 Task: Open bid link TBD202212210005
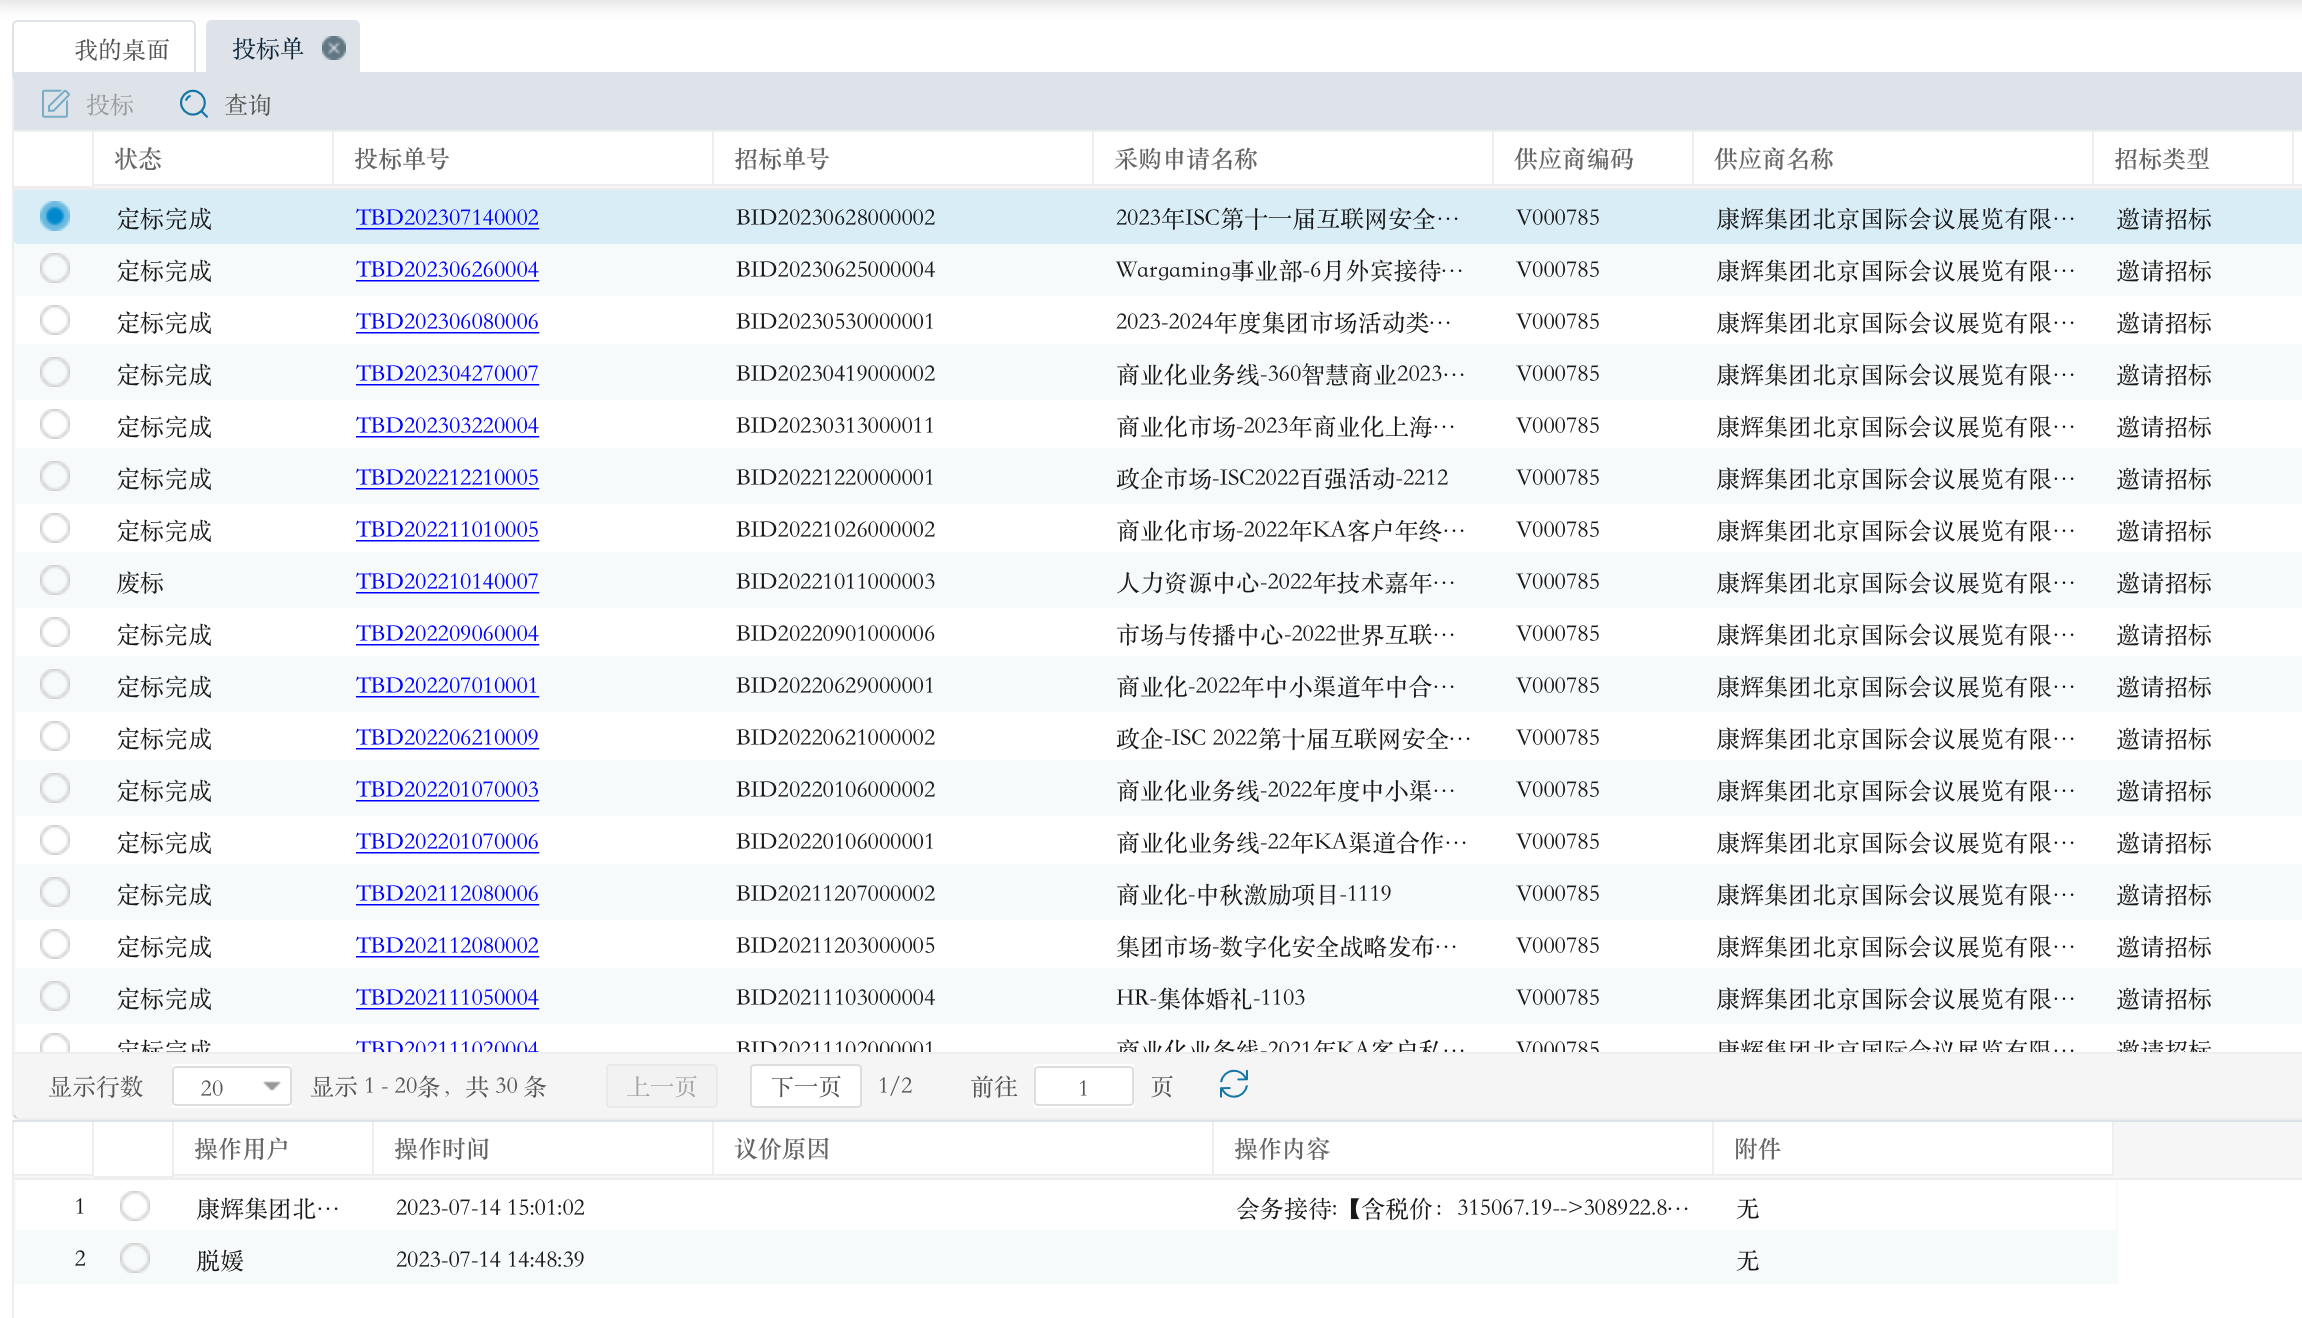click(447, 477)
